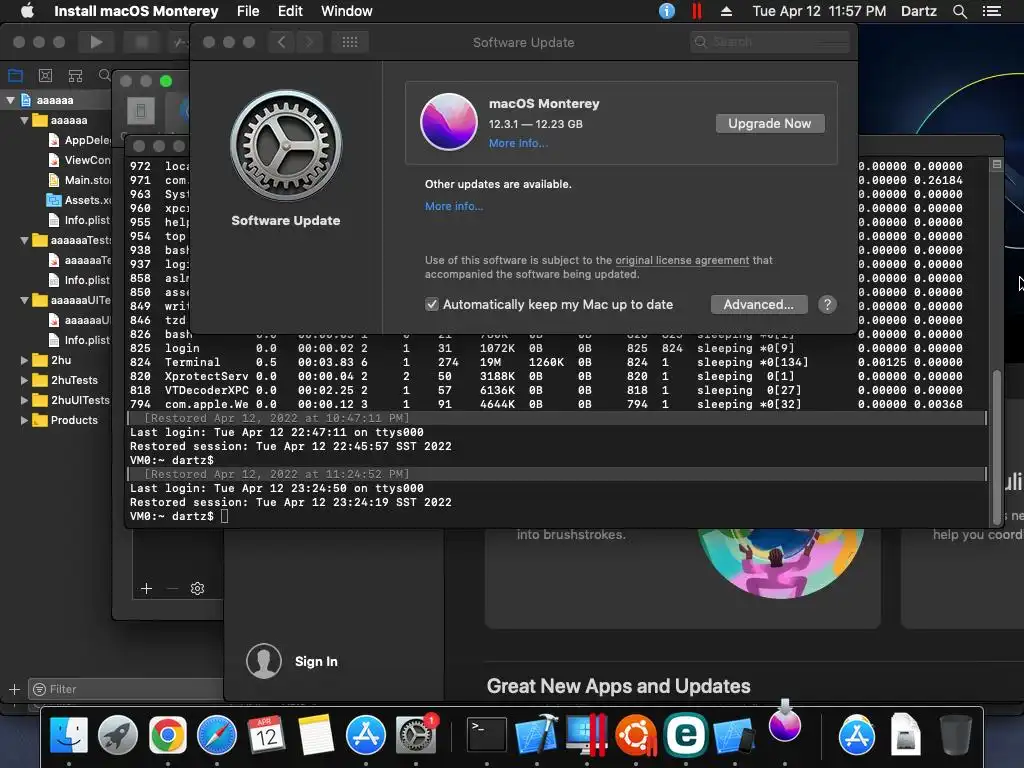
Task: Expand the 2hu folder
Action: point(24,360)
